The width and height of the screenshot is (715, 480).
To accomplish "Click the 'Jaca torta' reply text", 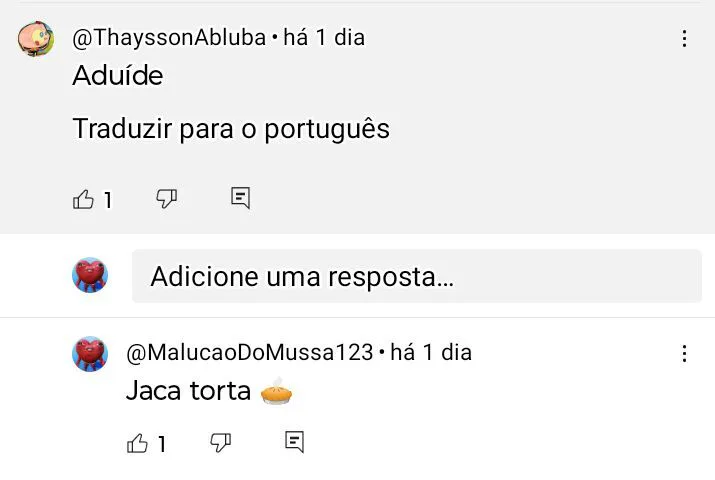I will click(x=188, y=391).
